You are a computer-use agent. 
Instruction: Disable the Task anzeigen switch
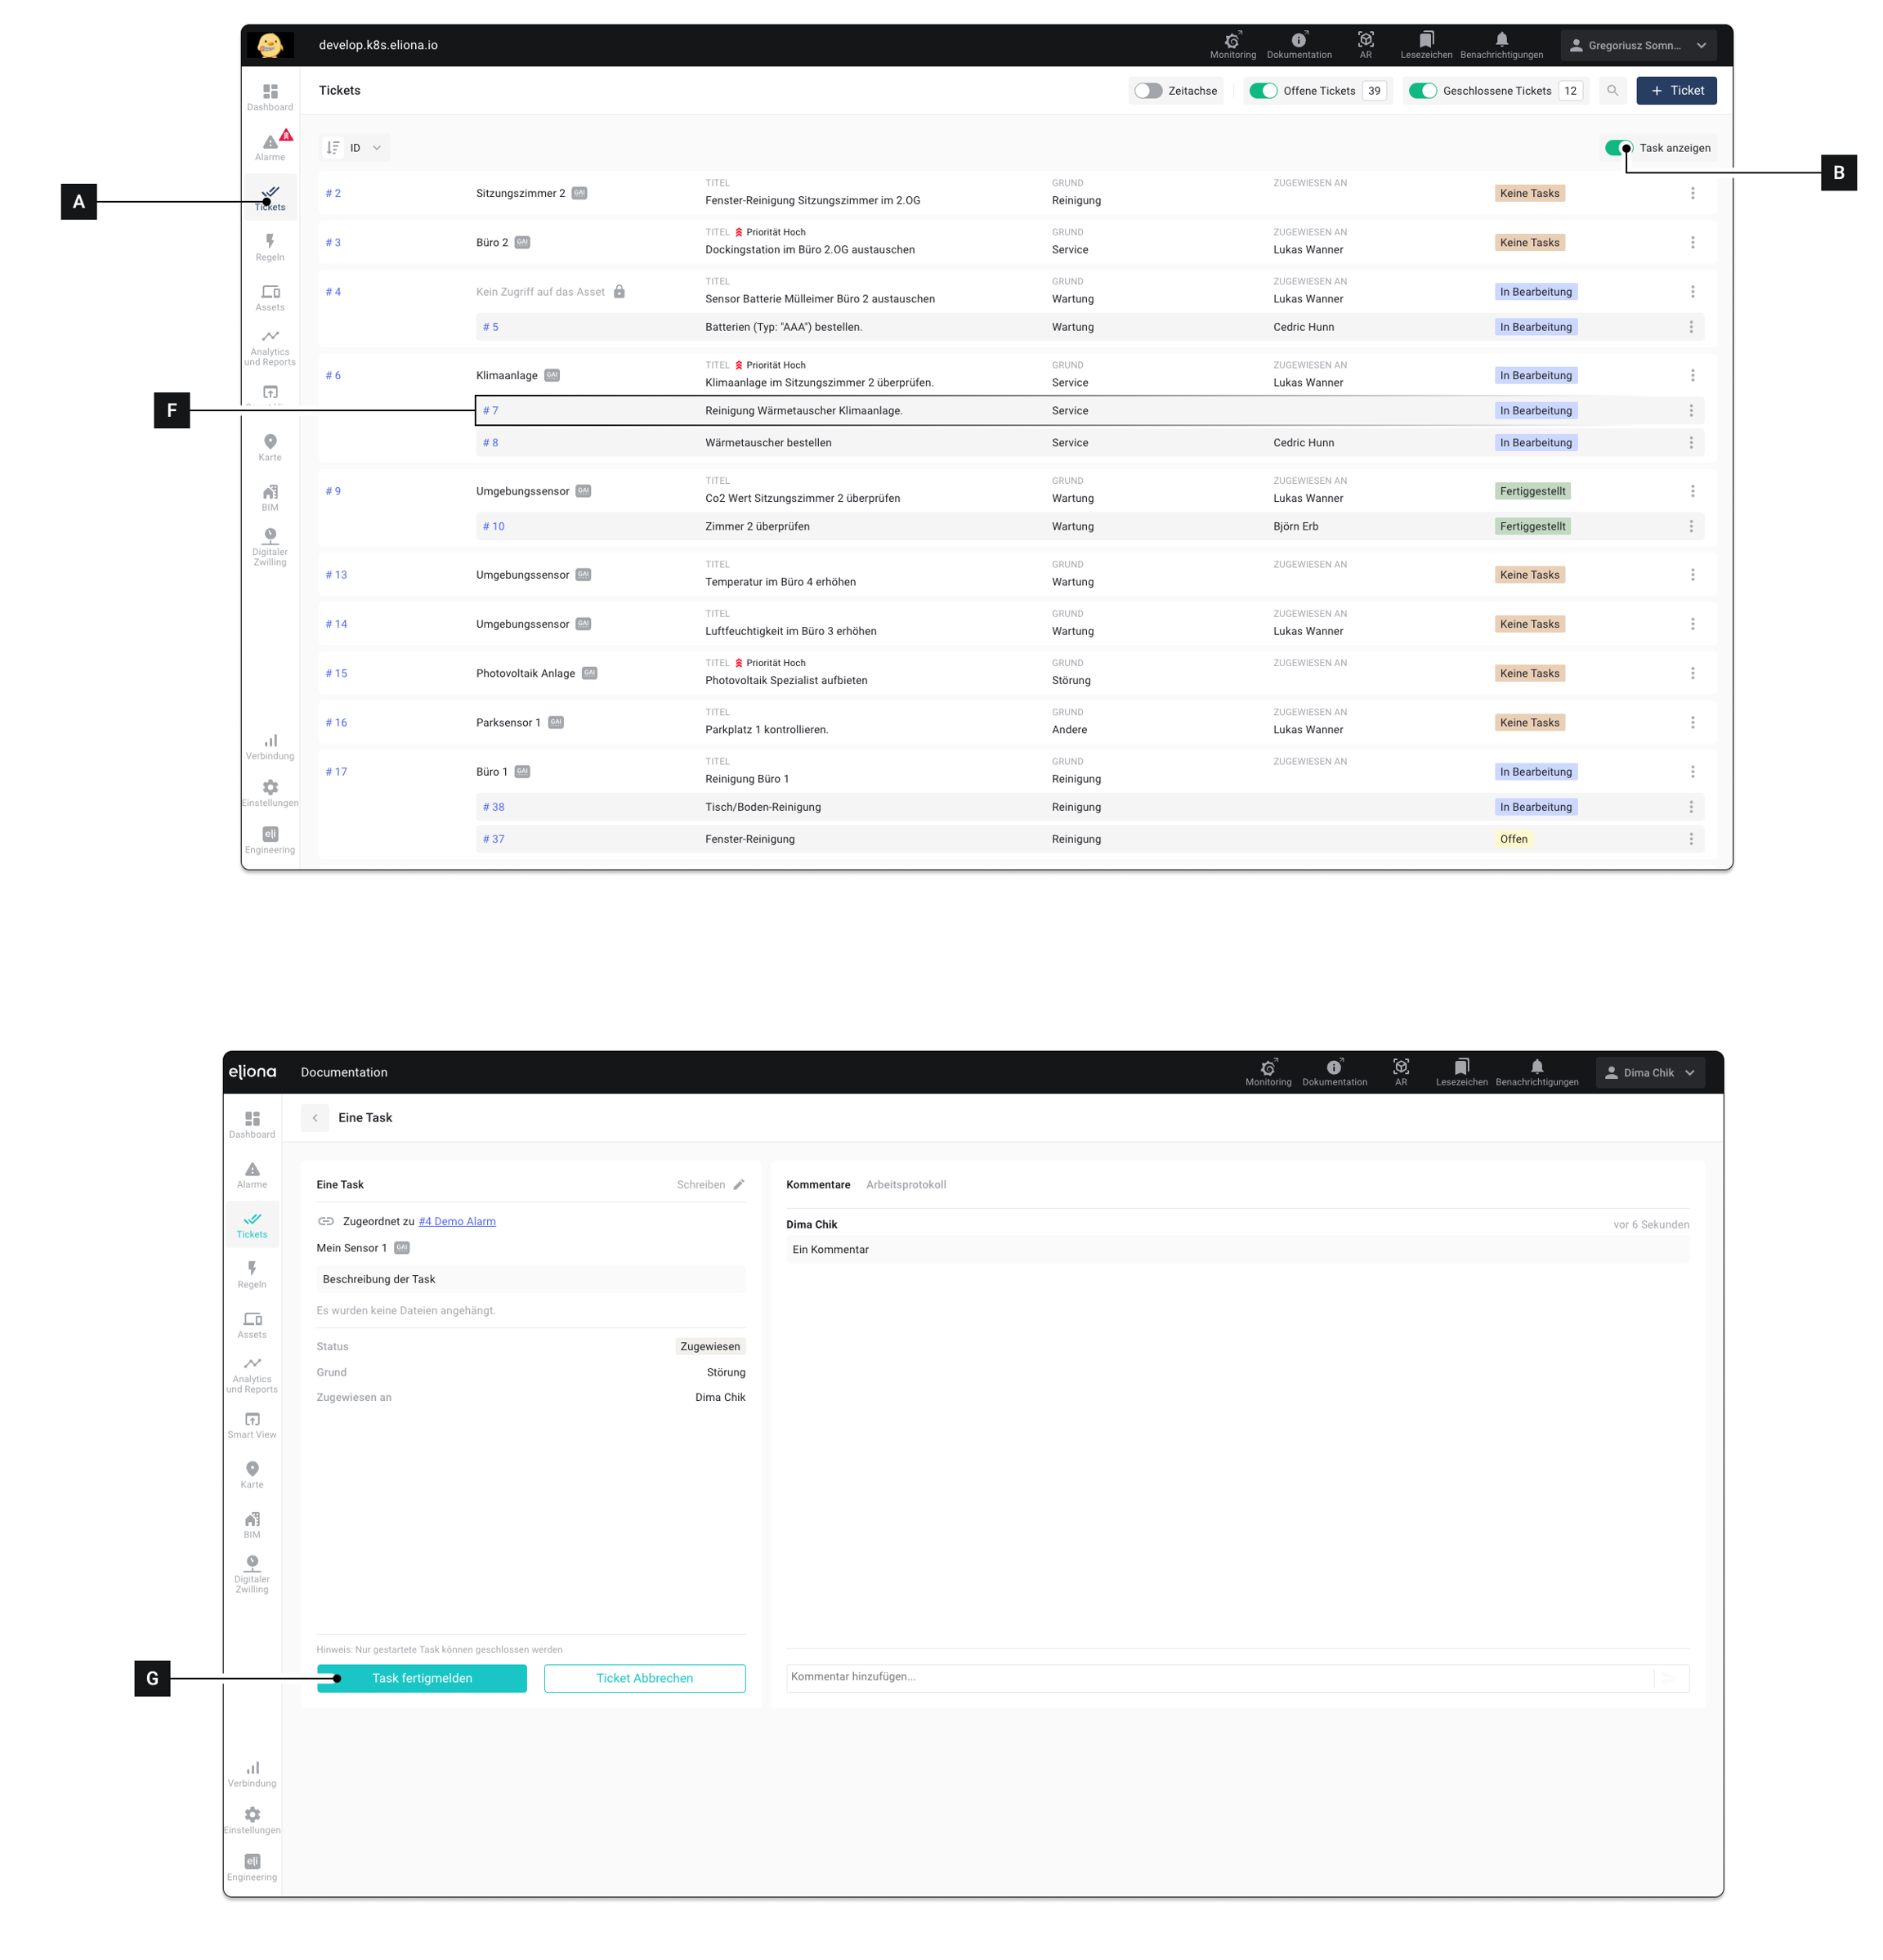(x=1617, y=148)
